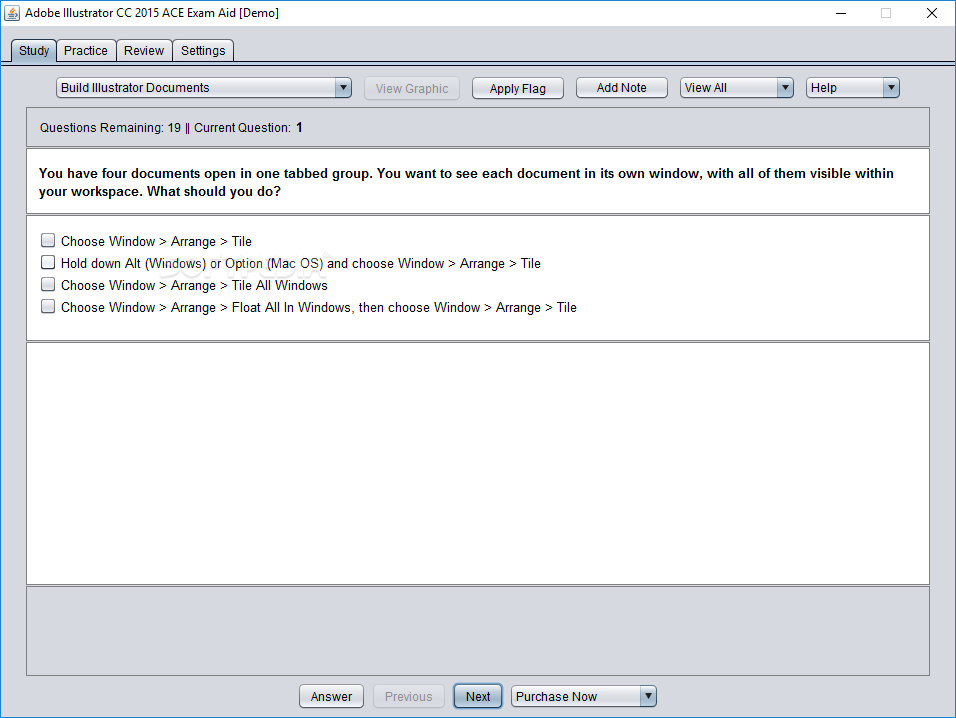Click the empty explanation text area

pos(478,463)
